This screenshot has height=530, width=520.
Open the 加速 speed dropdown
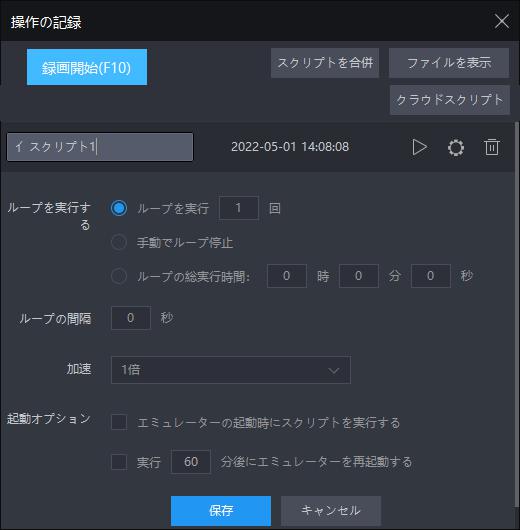231,370
